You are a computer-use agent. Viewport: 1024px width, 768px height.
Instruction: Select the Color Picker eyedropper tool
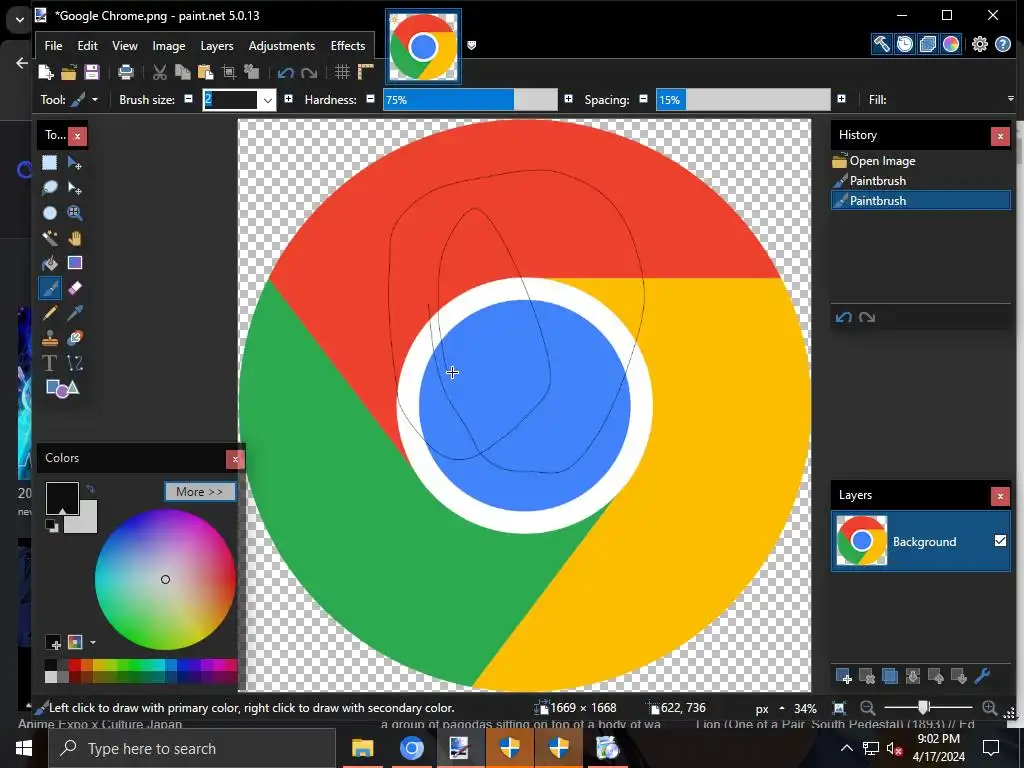(x=74, y=313)
